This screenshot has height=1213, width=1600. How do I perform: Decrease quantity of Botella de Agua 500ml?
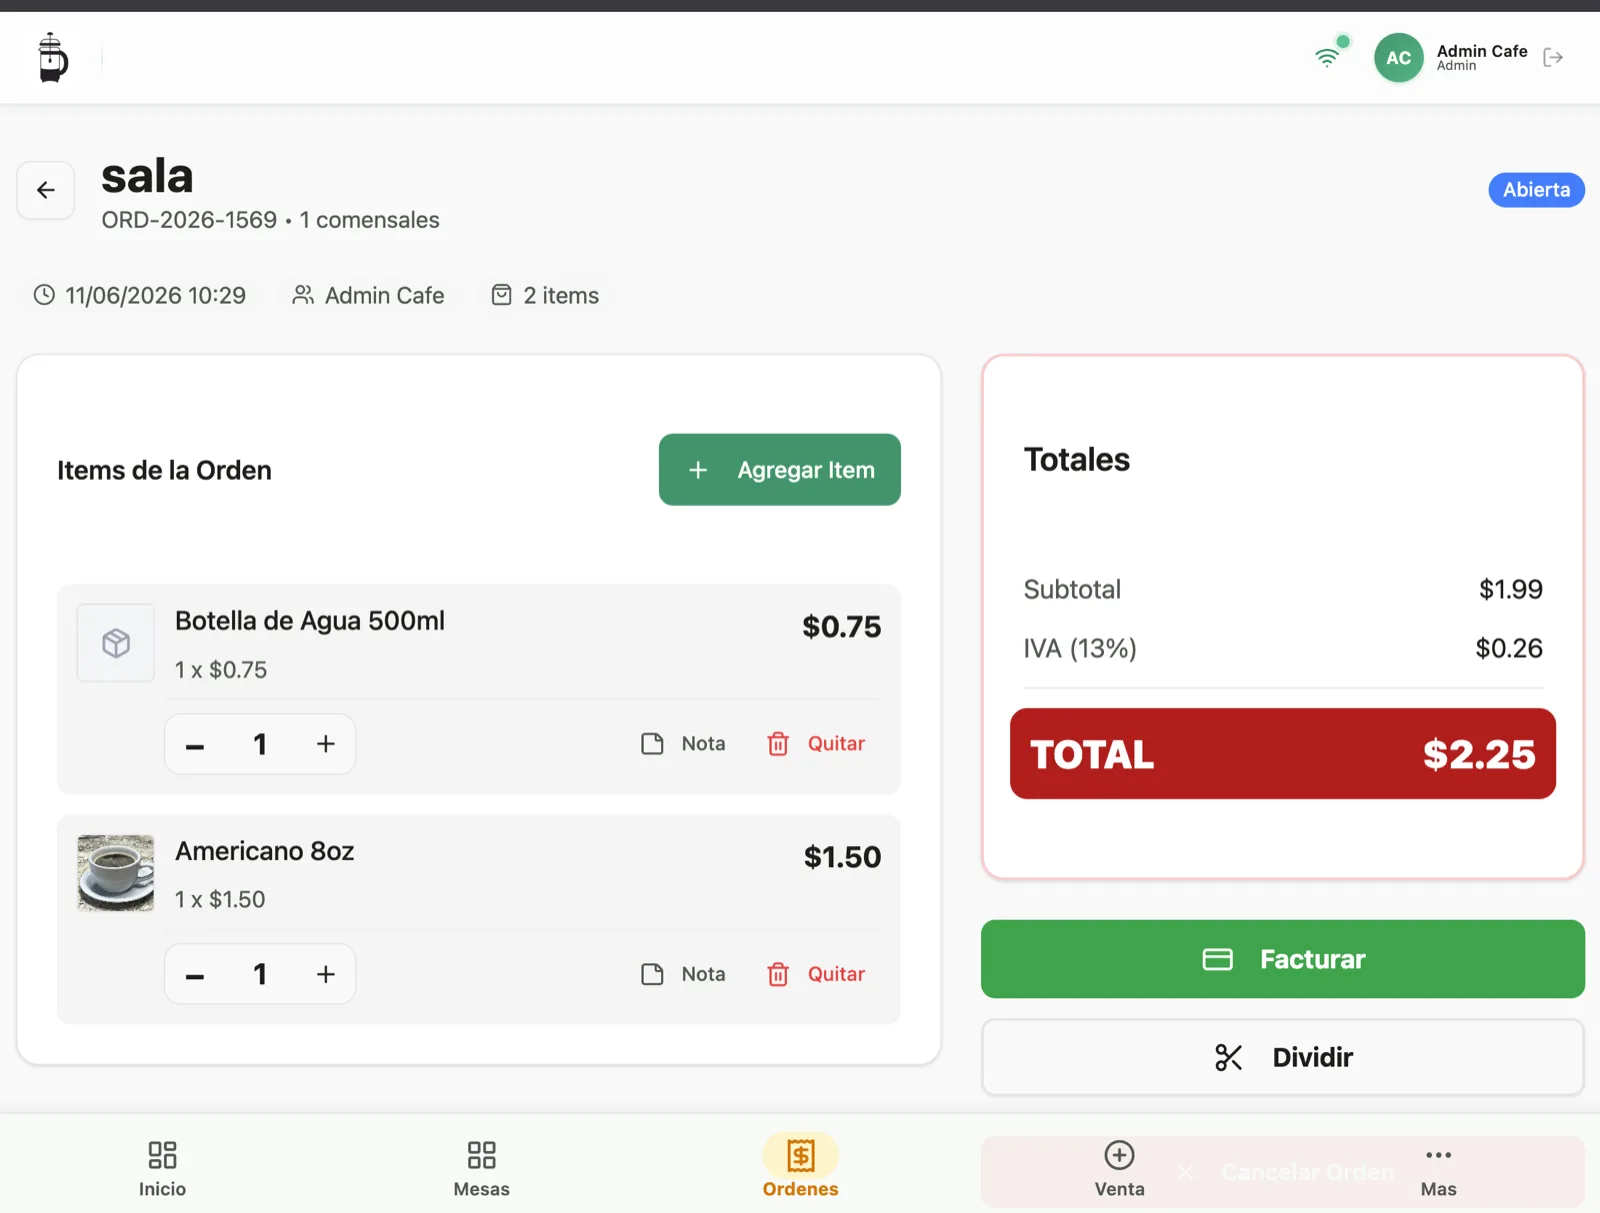(195, 745)
